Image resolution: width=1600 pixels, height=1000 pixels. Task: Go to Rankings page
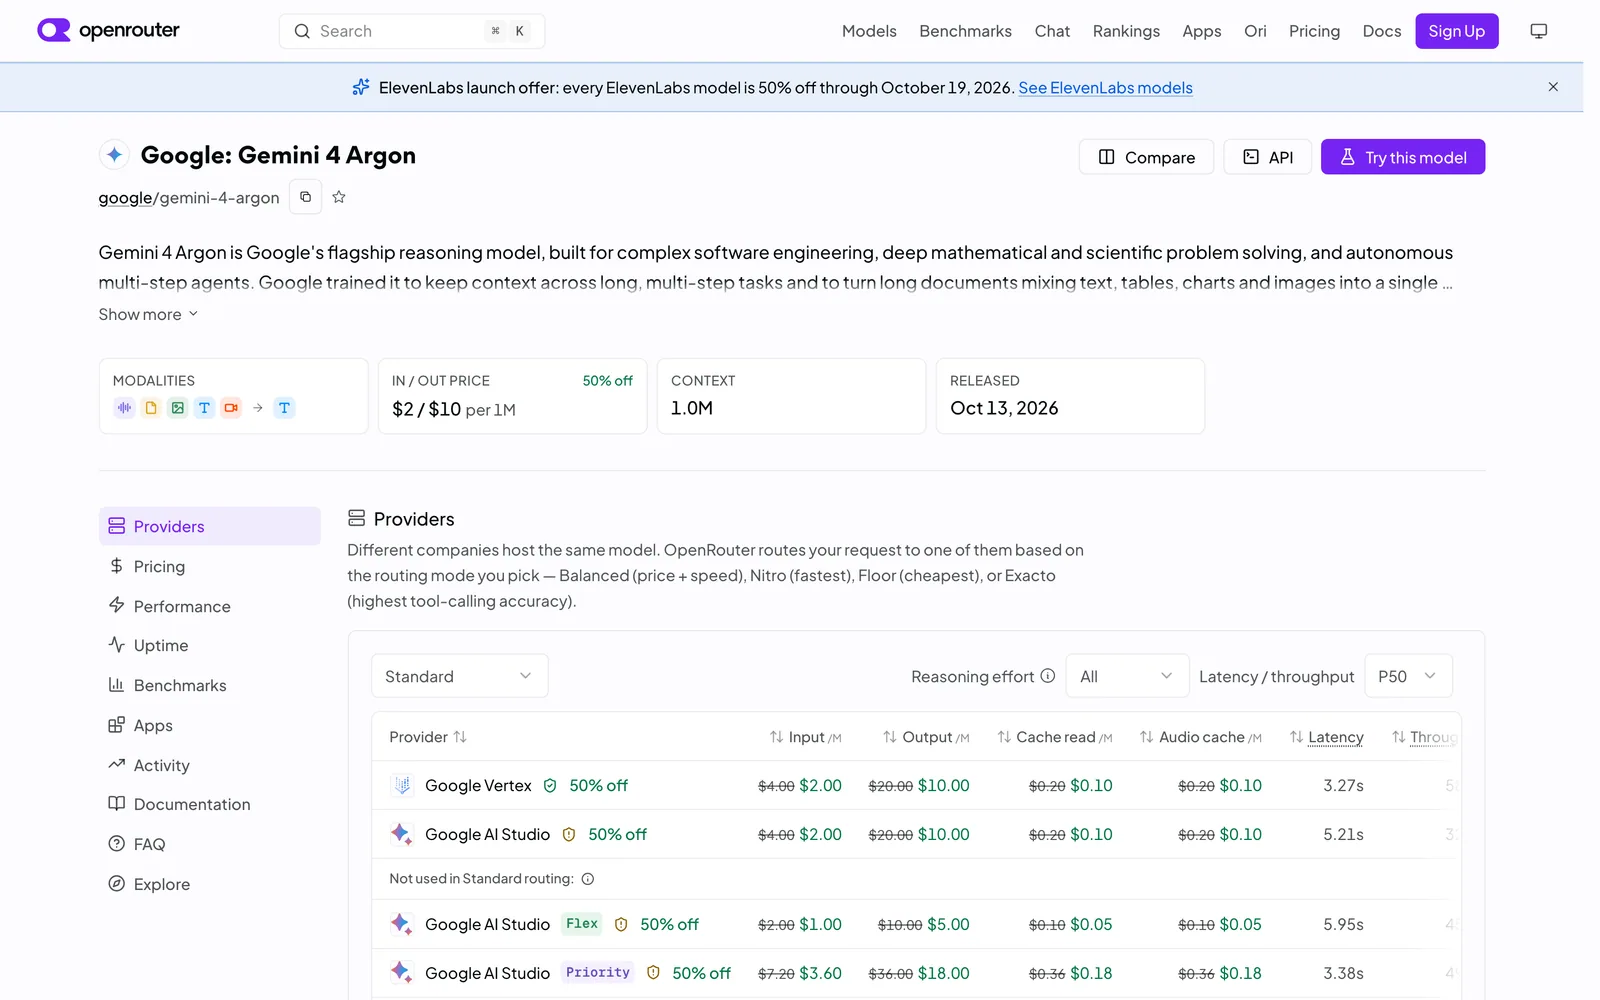(x=1126, y=31)
